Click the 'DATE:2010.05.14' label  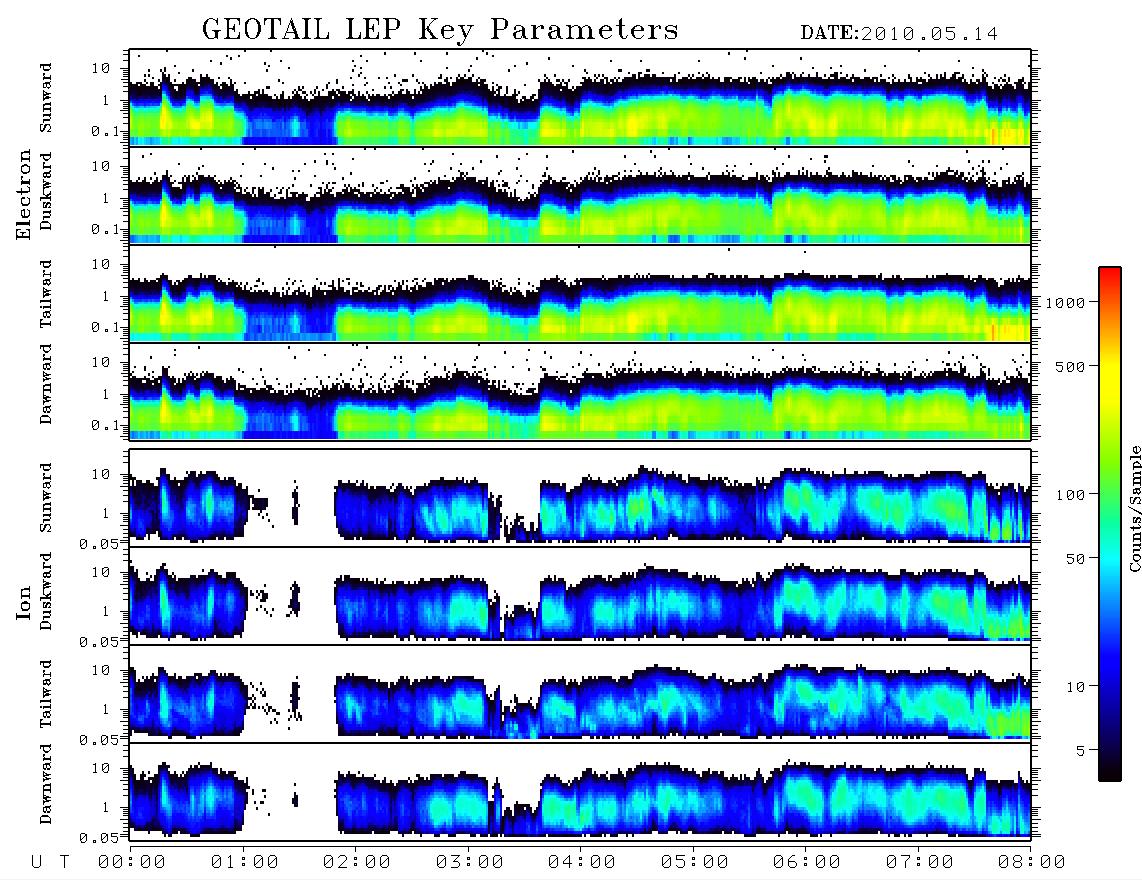(899, 34)
